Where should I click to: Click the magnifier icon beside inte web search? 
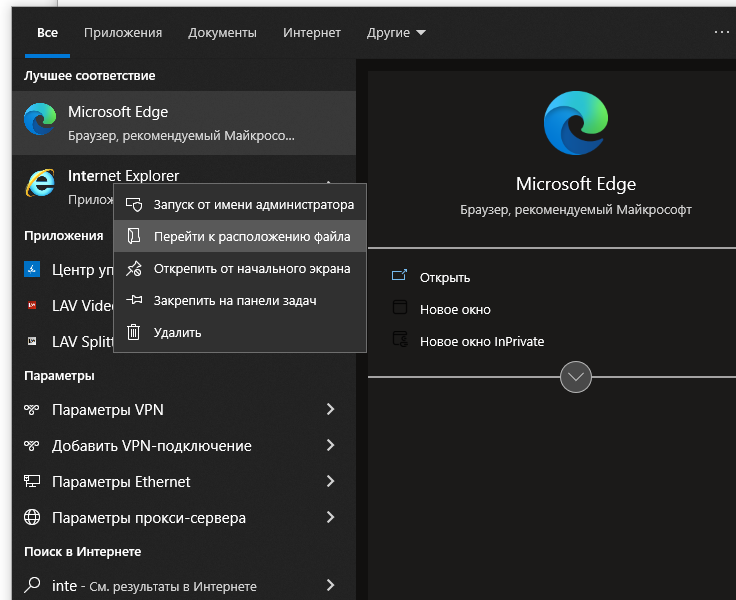click(x=32, y=585)
